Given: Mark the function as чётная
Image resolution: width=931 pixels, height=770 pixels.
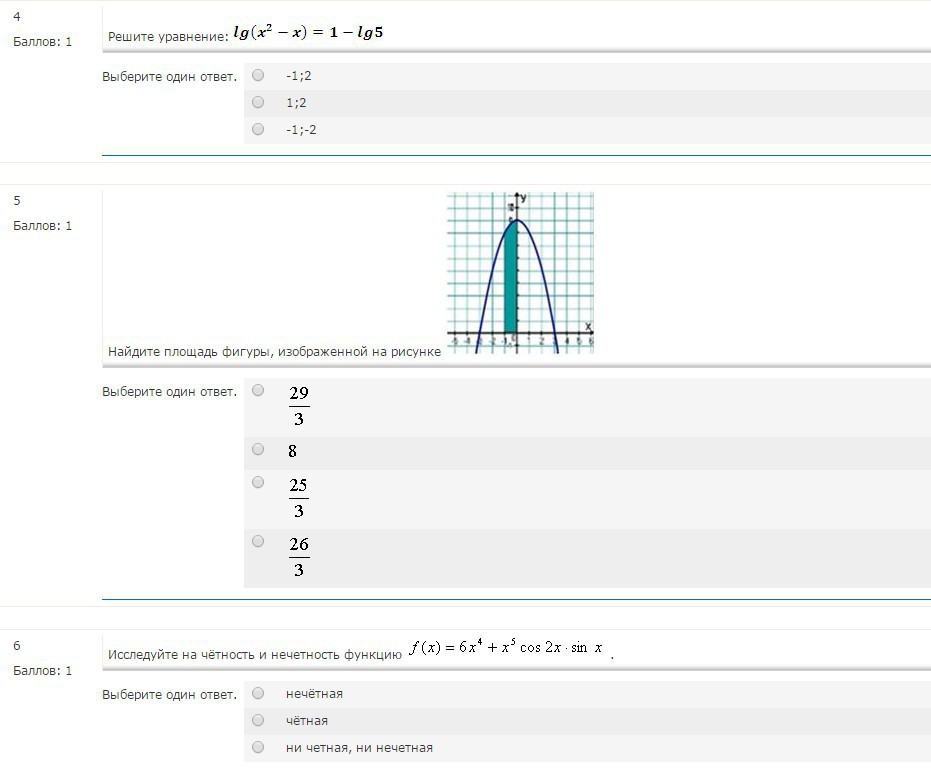Looking at the screenshot, I should [259, 720].
